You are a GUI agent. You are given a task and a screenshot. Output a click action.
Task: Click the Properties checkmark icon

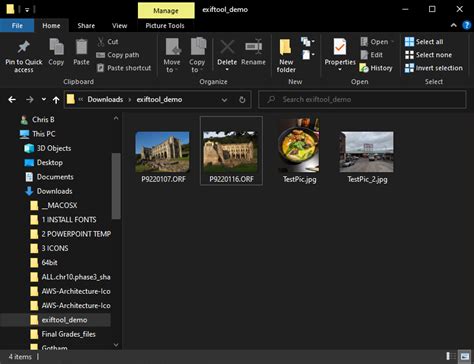[x=340, y=47]
